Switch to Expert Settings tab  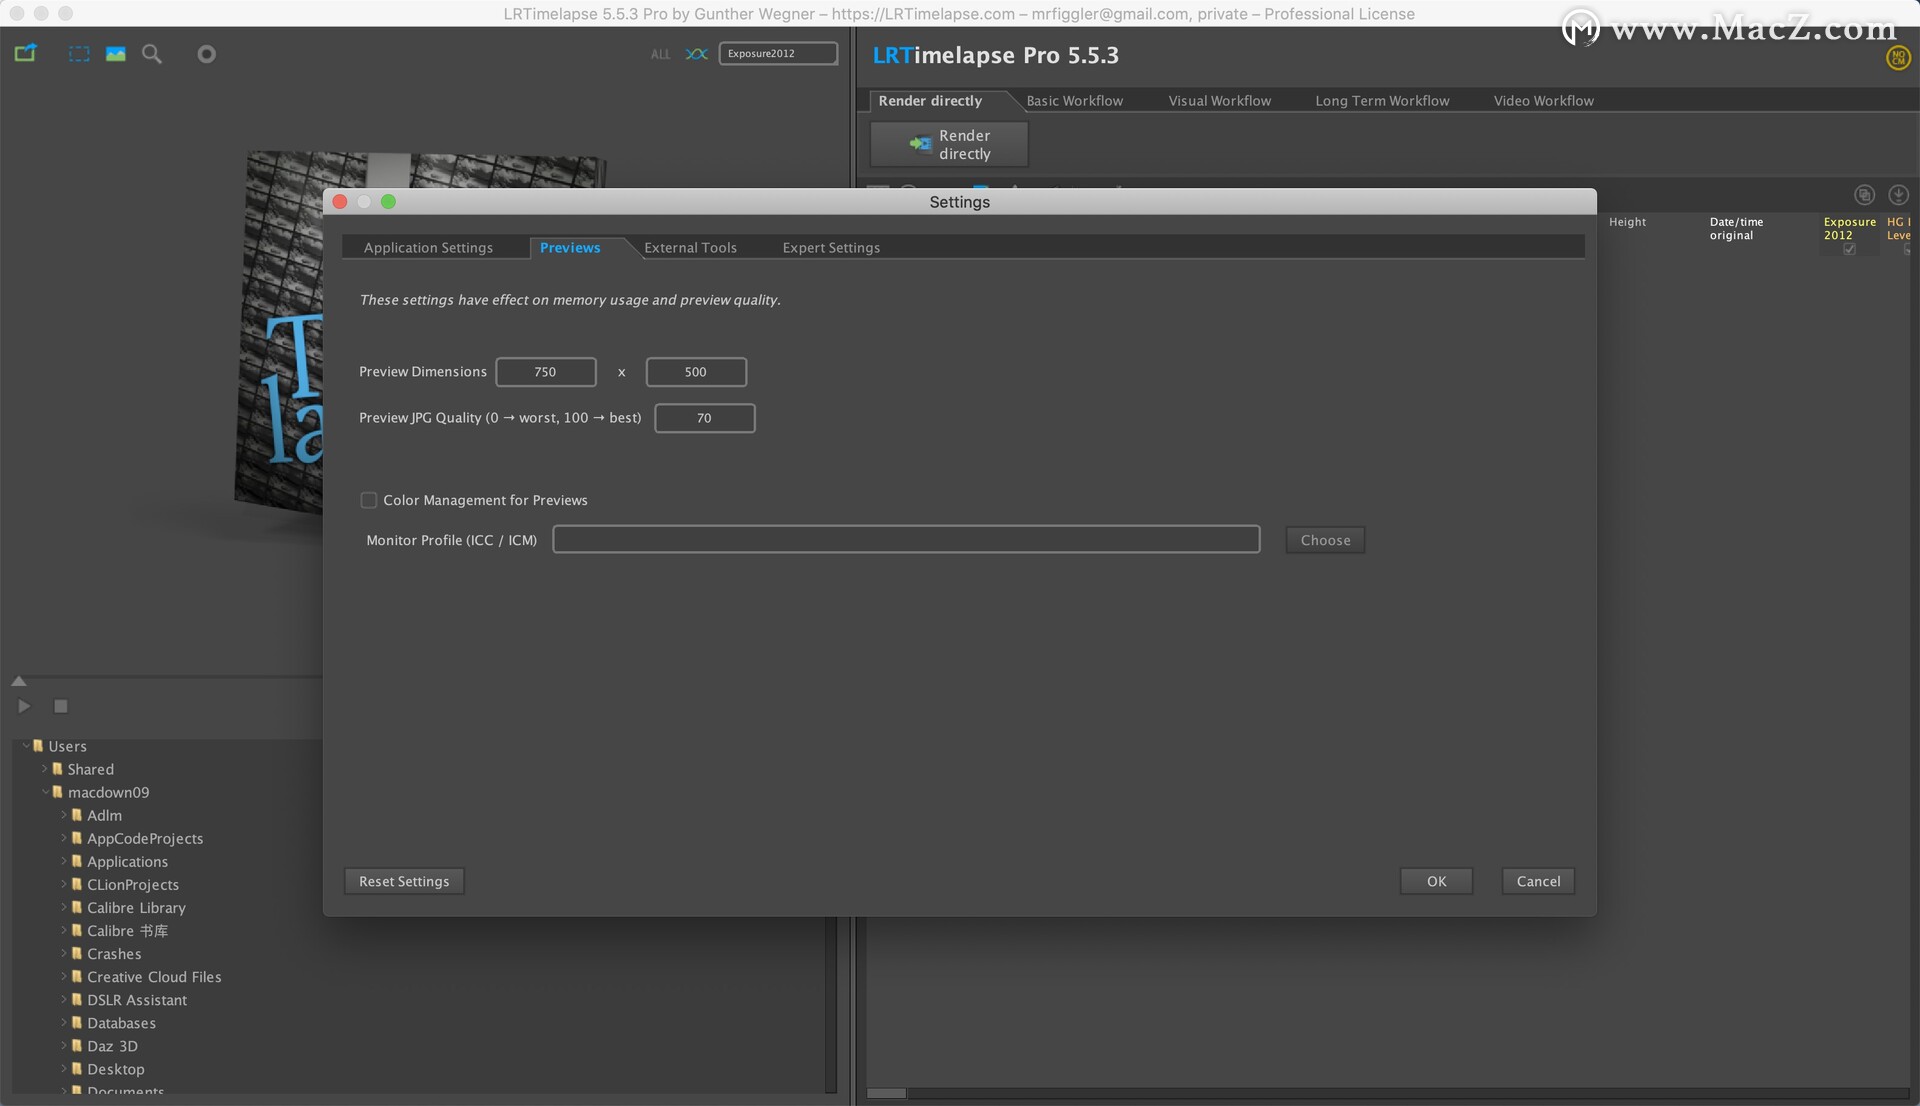(831, 248)
